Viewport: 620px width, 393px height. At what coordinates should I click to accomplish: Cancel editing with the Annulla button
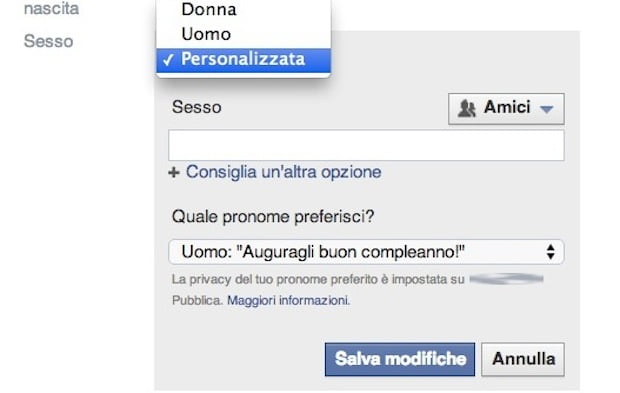pyautogui.click(x=523, y=359)
